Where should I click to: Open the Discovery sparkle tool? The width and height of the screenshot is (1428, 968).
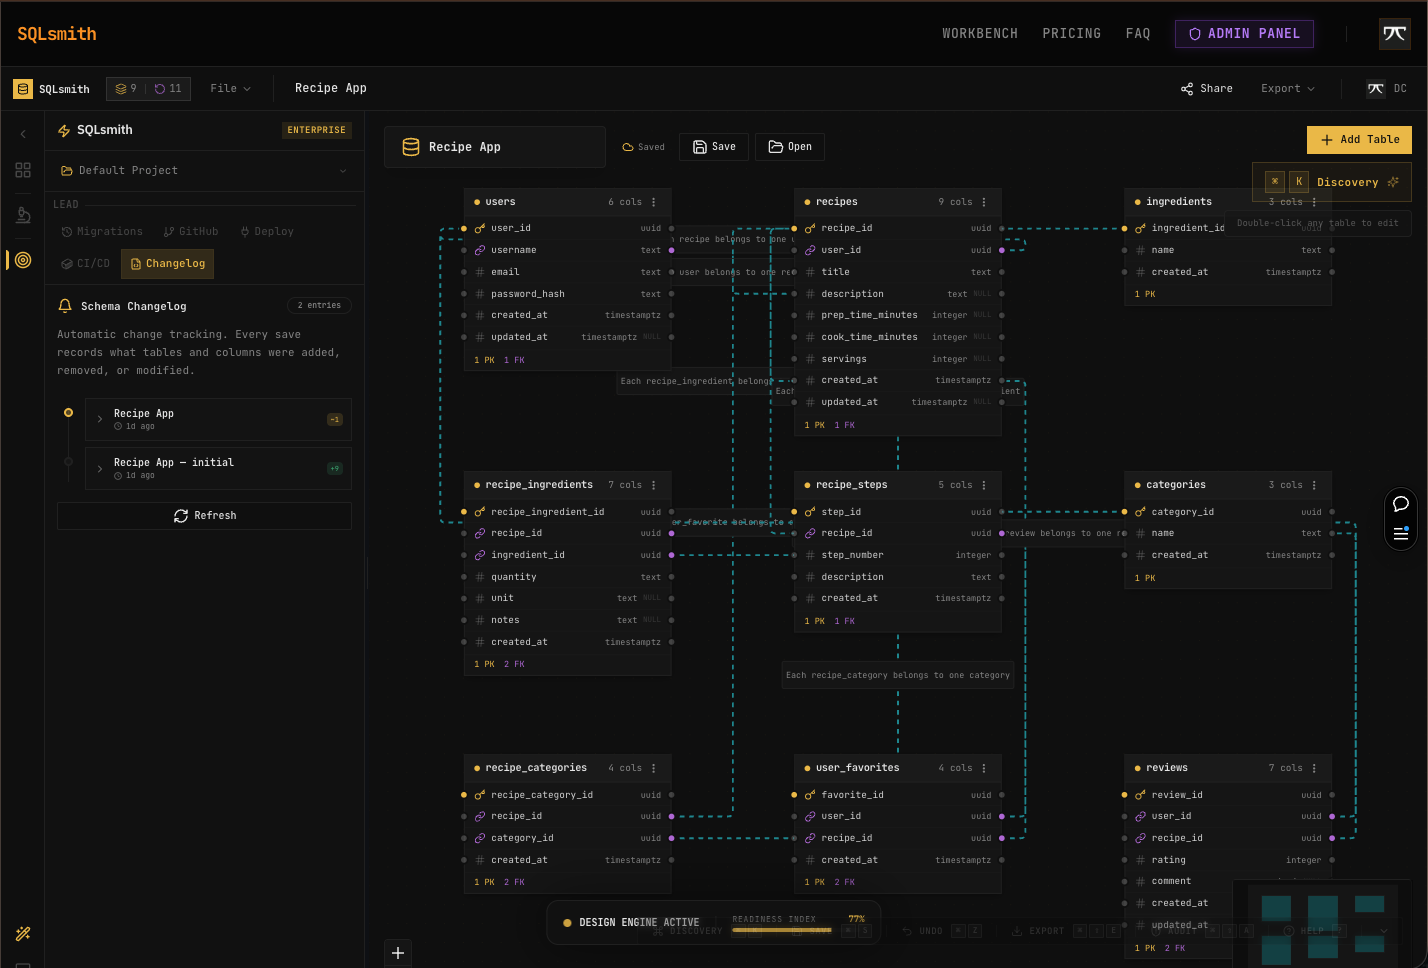coord(1349,182)
